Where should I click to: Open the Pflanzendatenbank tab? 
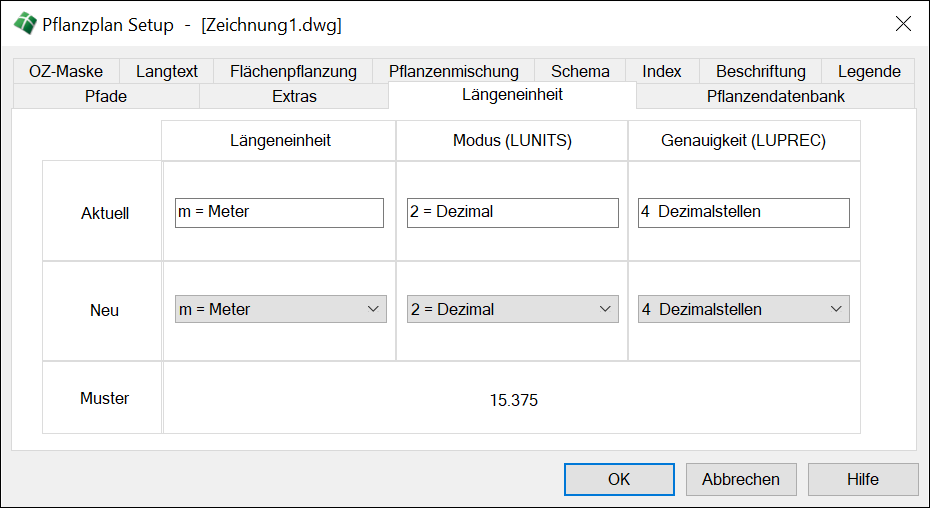coord(775,96)
